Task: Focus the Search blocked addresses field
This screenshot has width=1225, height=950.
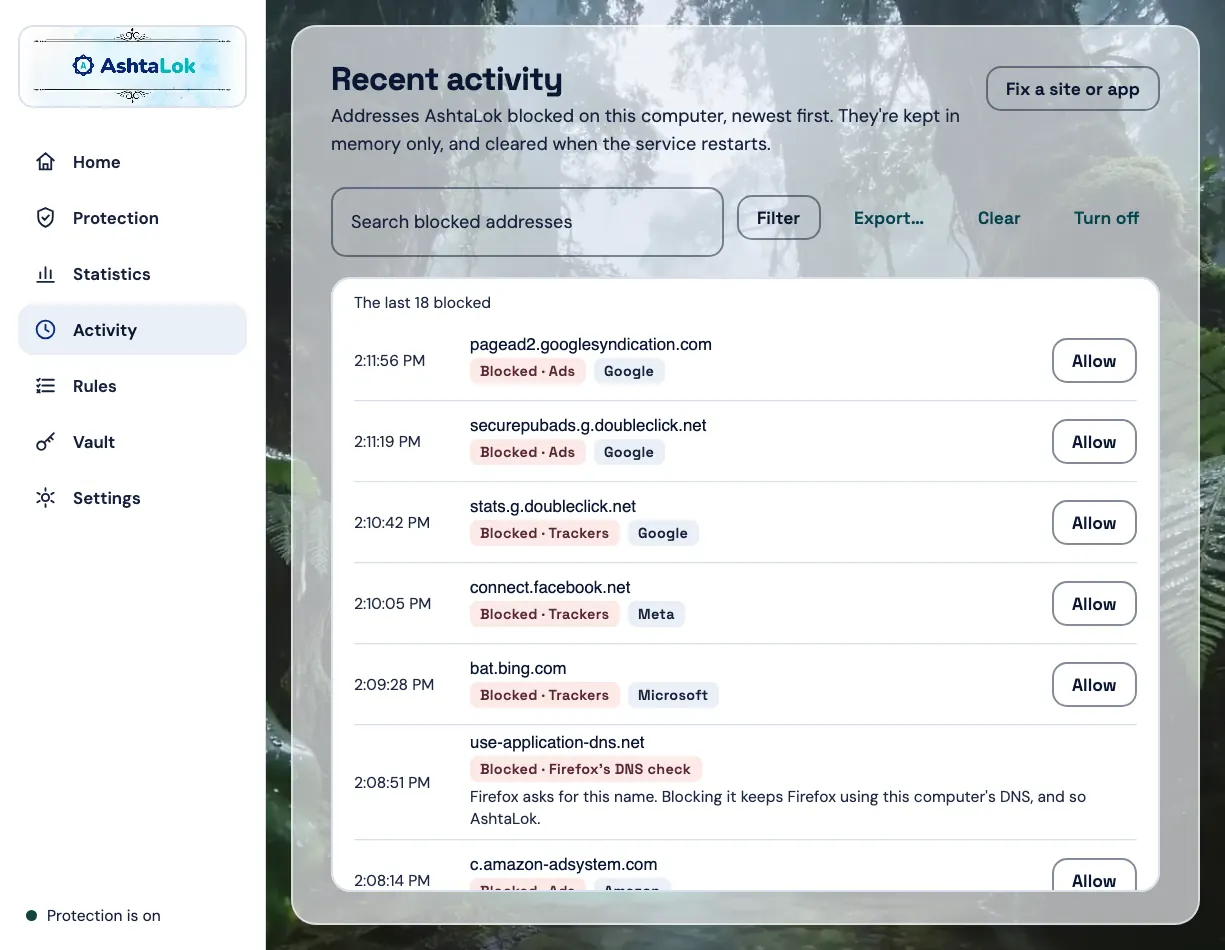Action: point(527,222)
